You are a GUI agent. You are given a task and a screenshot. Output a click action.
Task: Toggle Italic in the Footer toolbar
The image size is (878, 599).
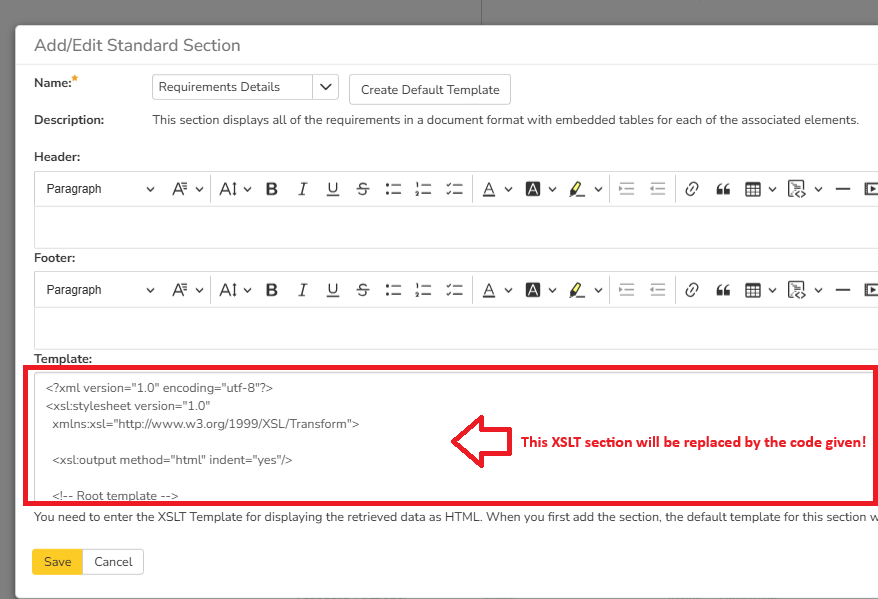coord(303,290)
